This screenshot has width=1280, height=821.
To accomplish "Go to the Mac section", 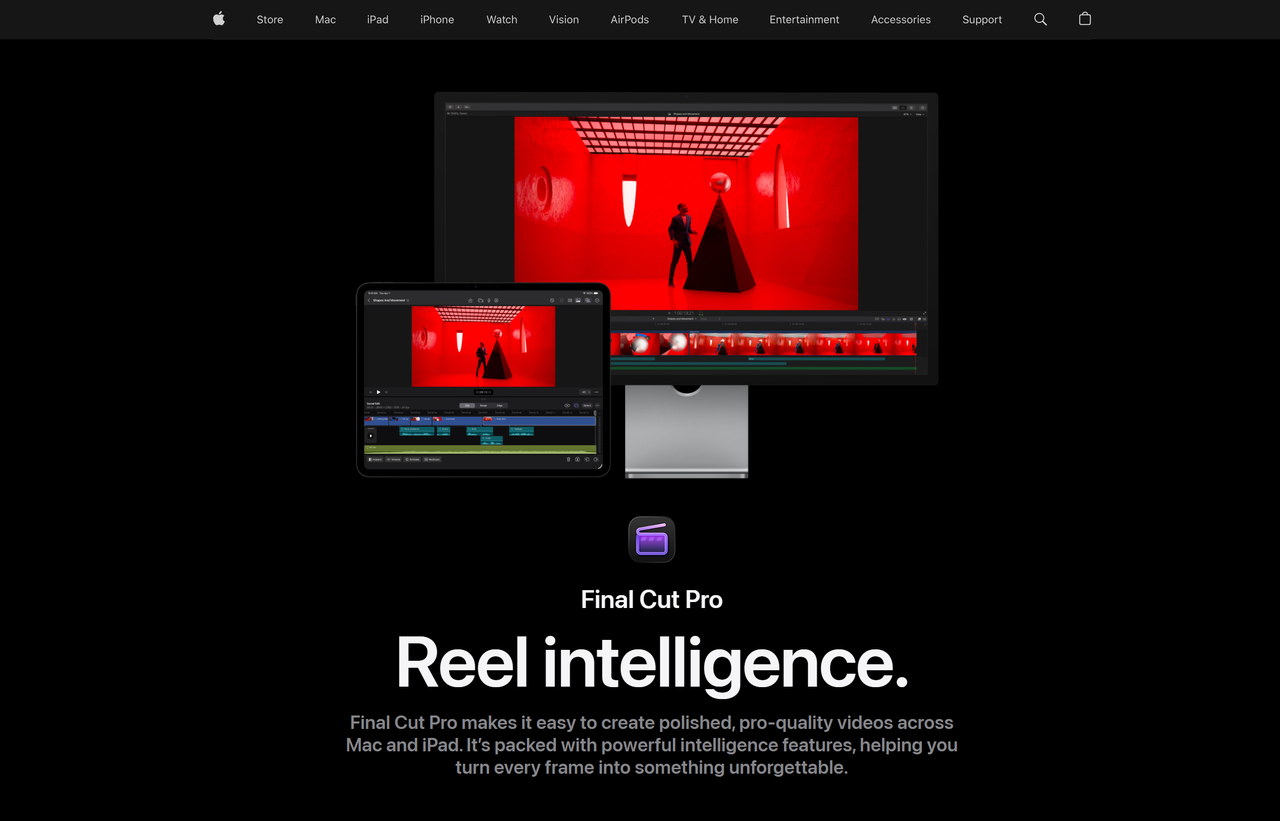I will [326, 20].
